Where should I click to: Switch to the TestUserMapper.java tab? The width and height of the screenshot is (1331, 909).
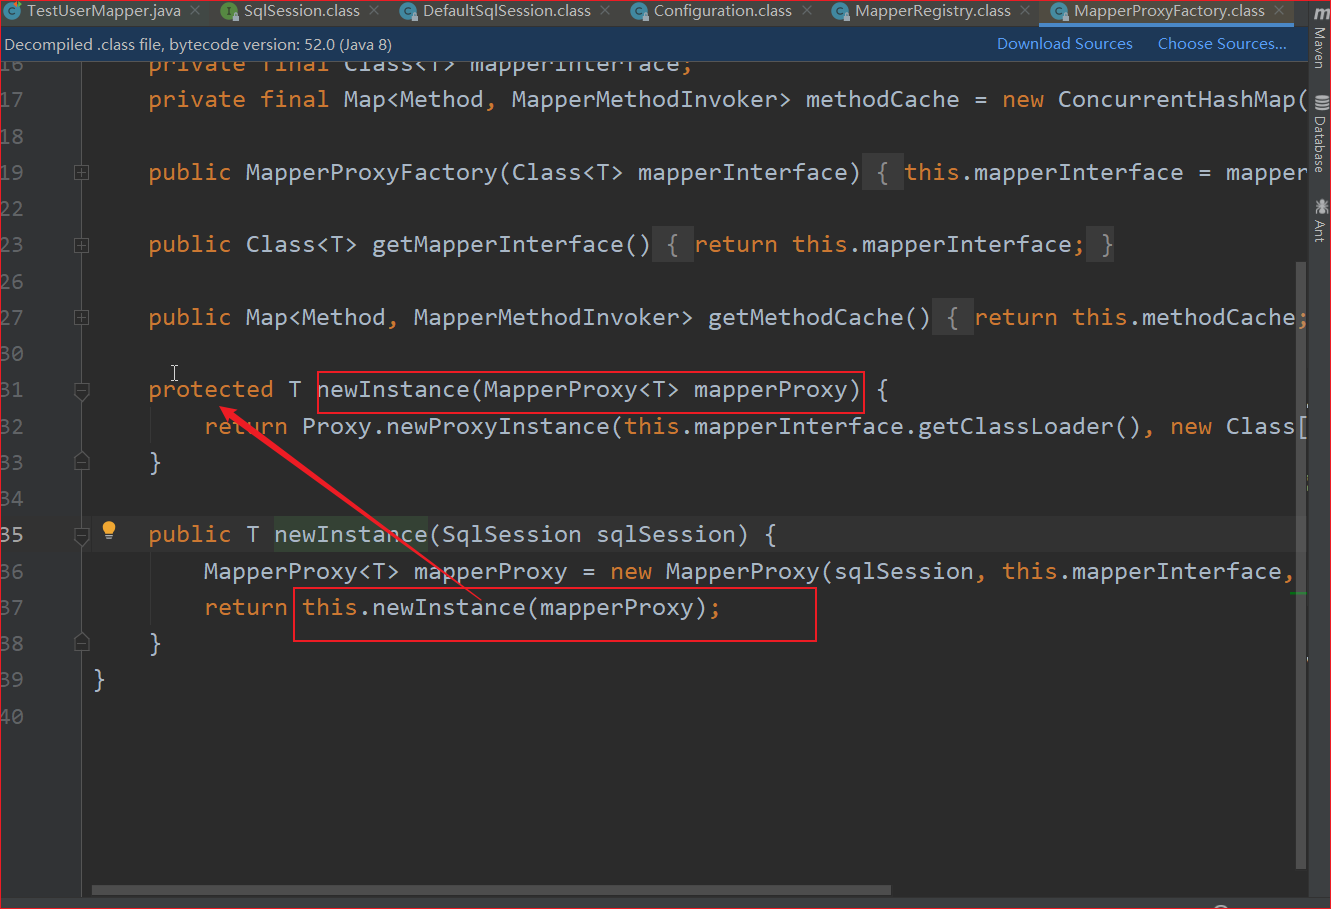click(x=103, y=11)
